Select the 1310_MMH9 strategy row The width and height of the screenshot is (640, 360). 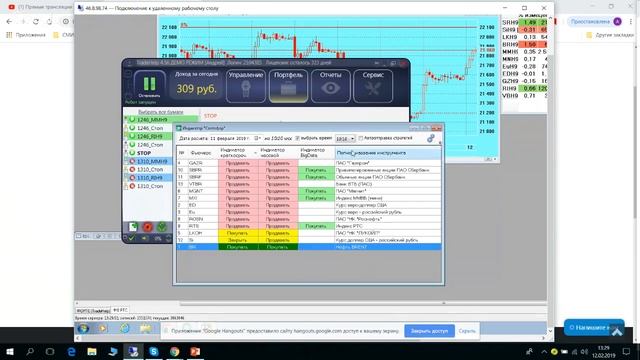click(149, 161)
